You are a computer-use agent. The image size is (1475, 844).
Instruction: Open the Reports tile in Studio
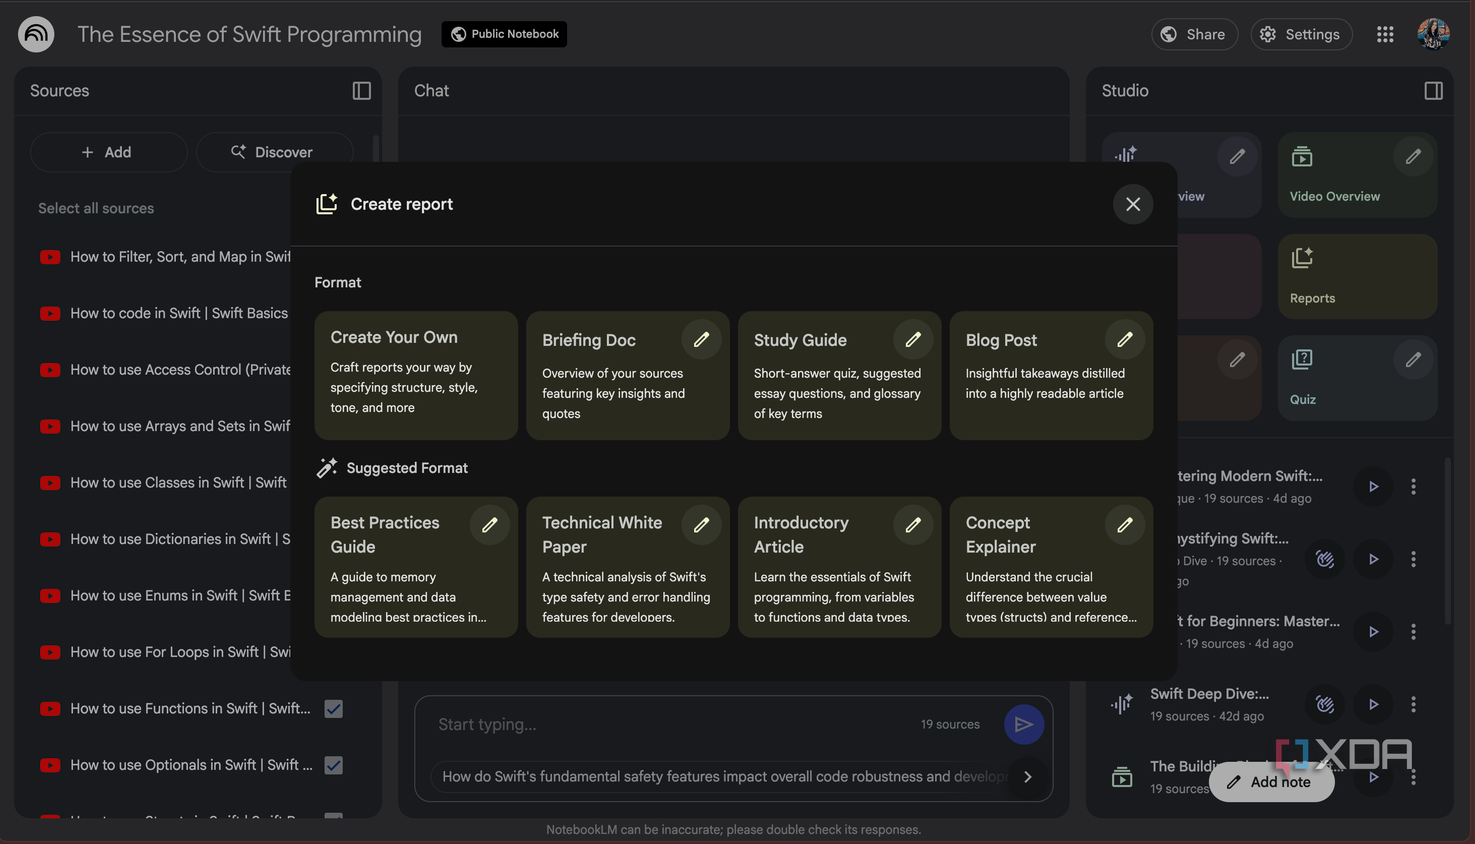click(x=1357, y=276)
